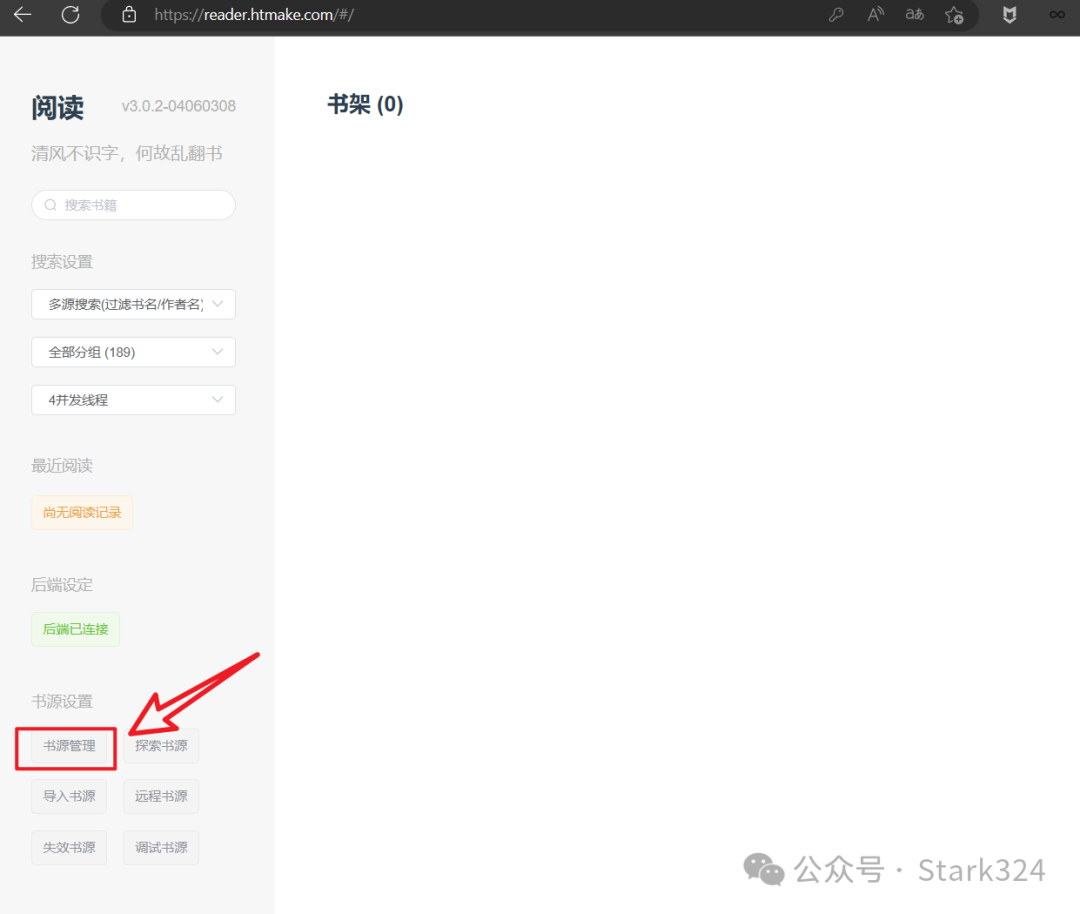Open 调试书源 debug sources
This screenshot has width=1080, height=914.
coord(161,847)
